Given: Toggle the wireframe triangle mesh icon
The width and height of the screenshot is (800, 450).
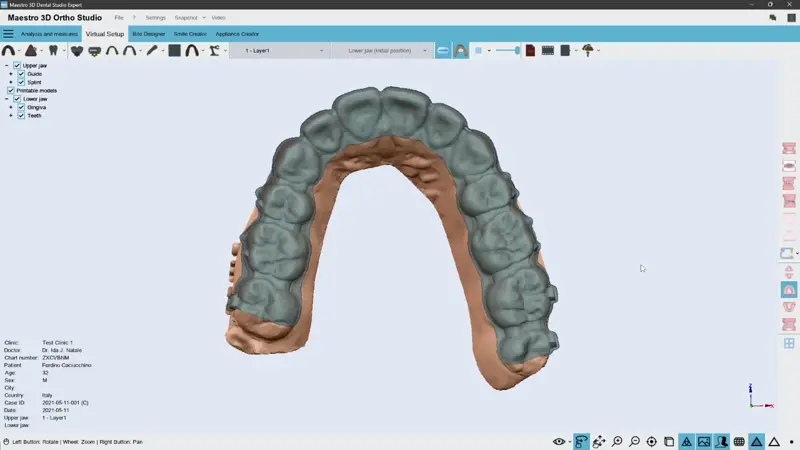Looking at the screenshot, I should (x=687, y=442).
